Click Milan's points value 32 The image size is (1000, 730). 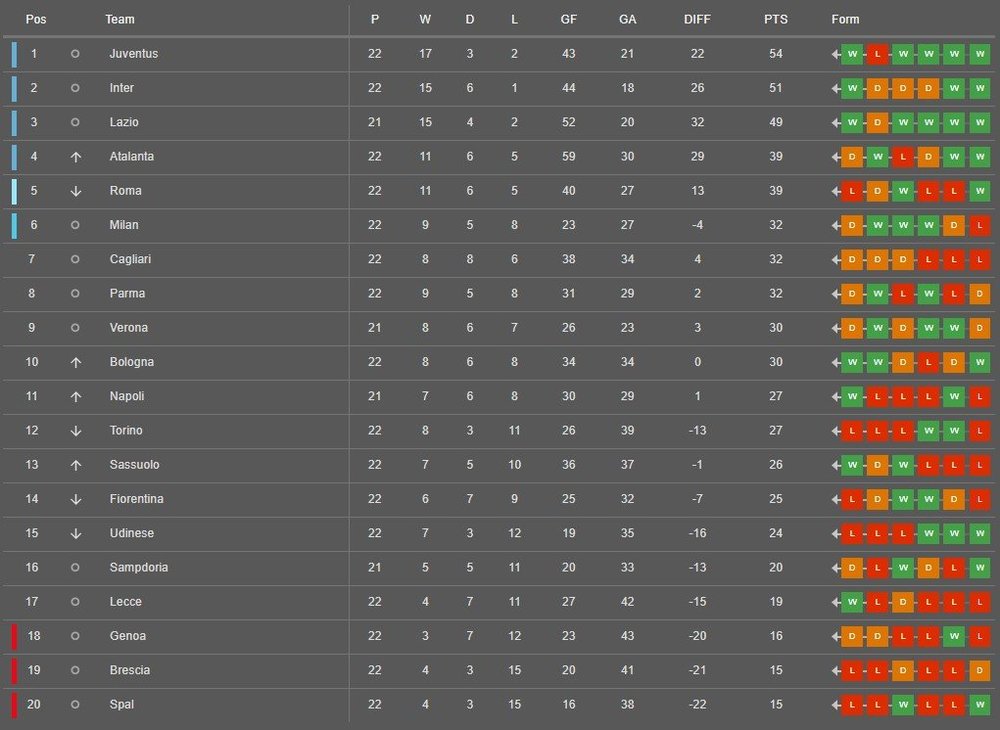[x=776, y=225]
